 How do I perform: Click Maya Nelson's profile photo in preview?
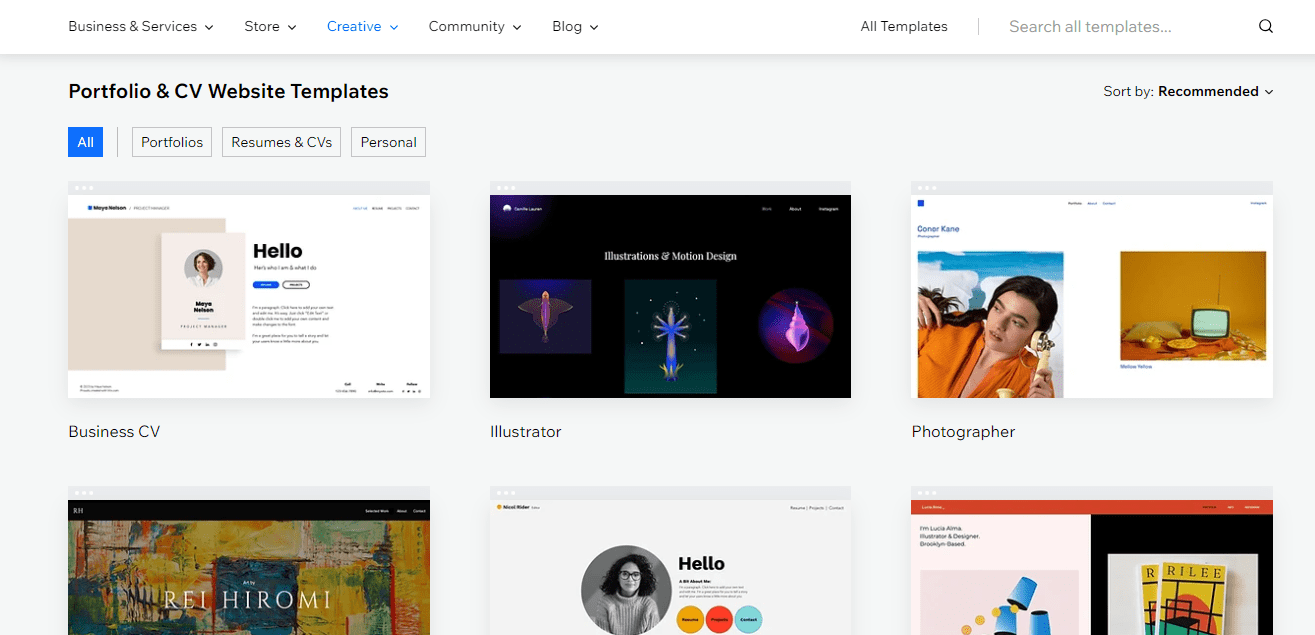coord(203,269)
